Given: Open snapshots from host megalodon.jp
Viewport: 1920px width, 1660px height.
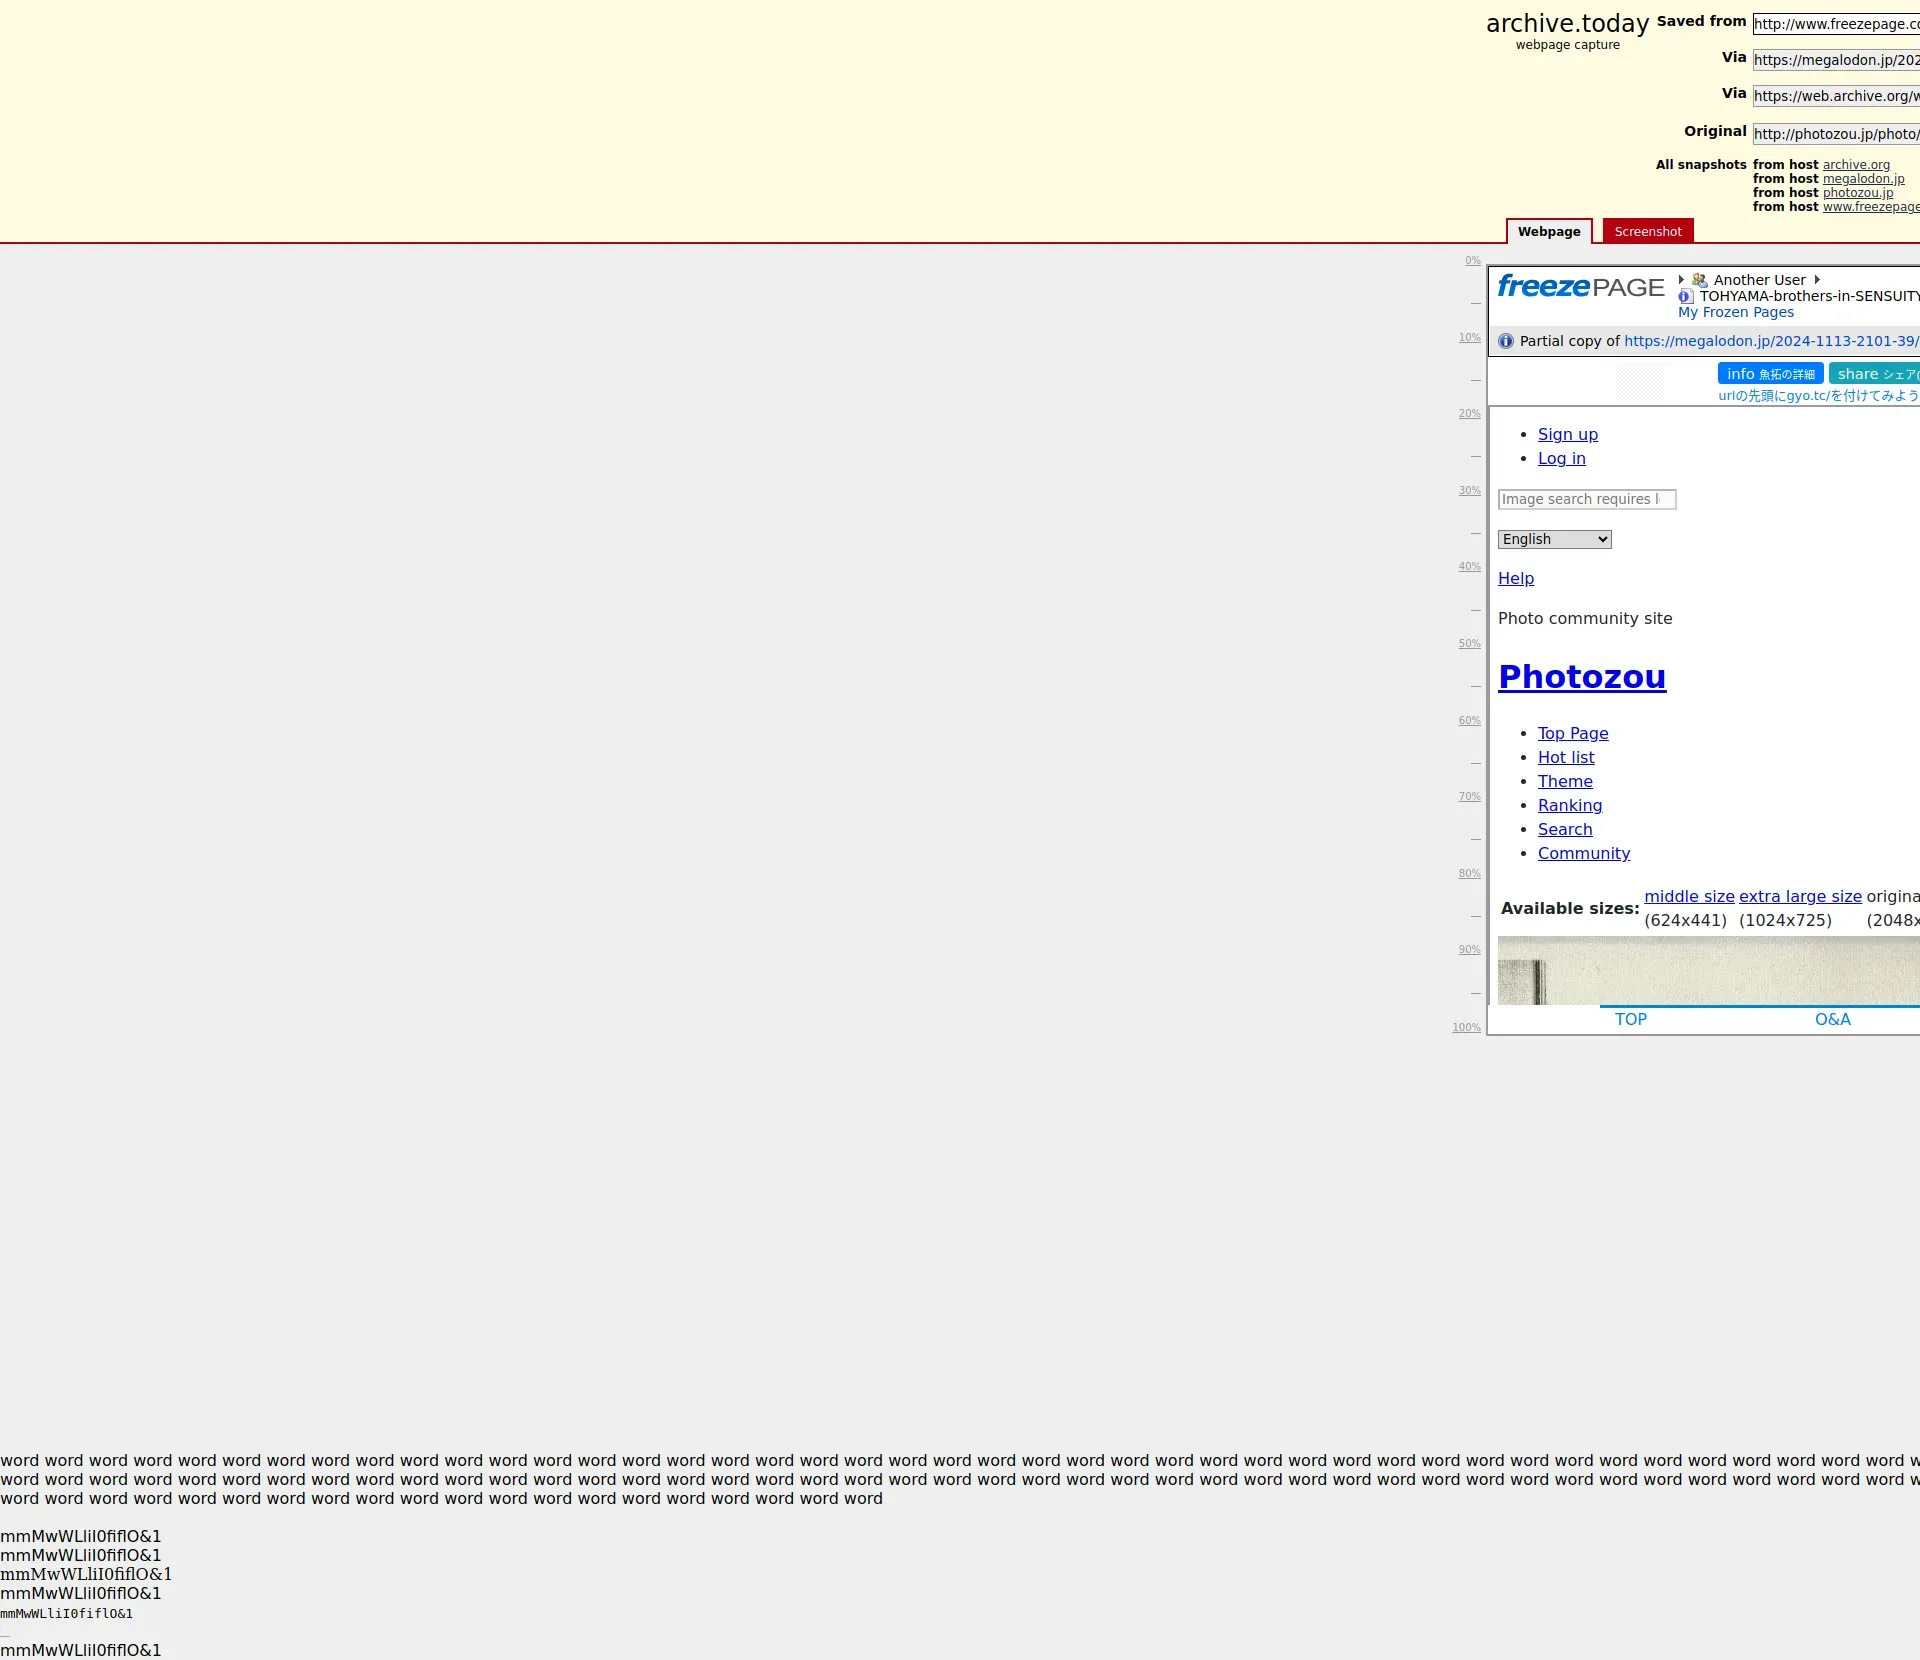Looking at the screenshot, I should click(1863, 179).
